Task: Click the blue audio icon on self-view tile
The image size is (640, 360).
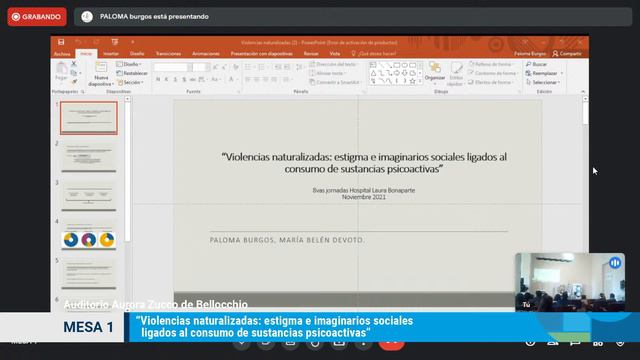Action: [x=615, y=262]
